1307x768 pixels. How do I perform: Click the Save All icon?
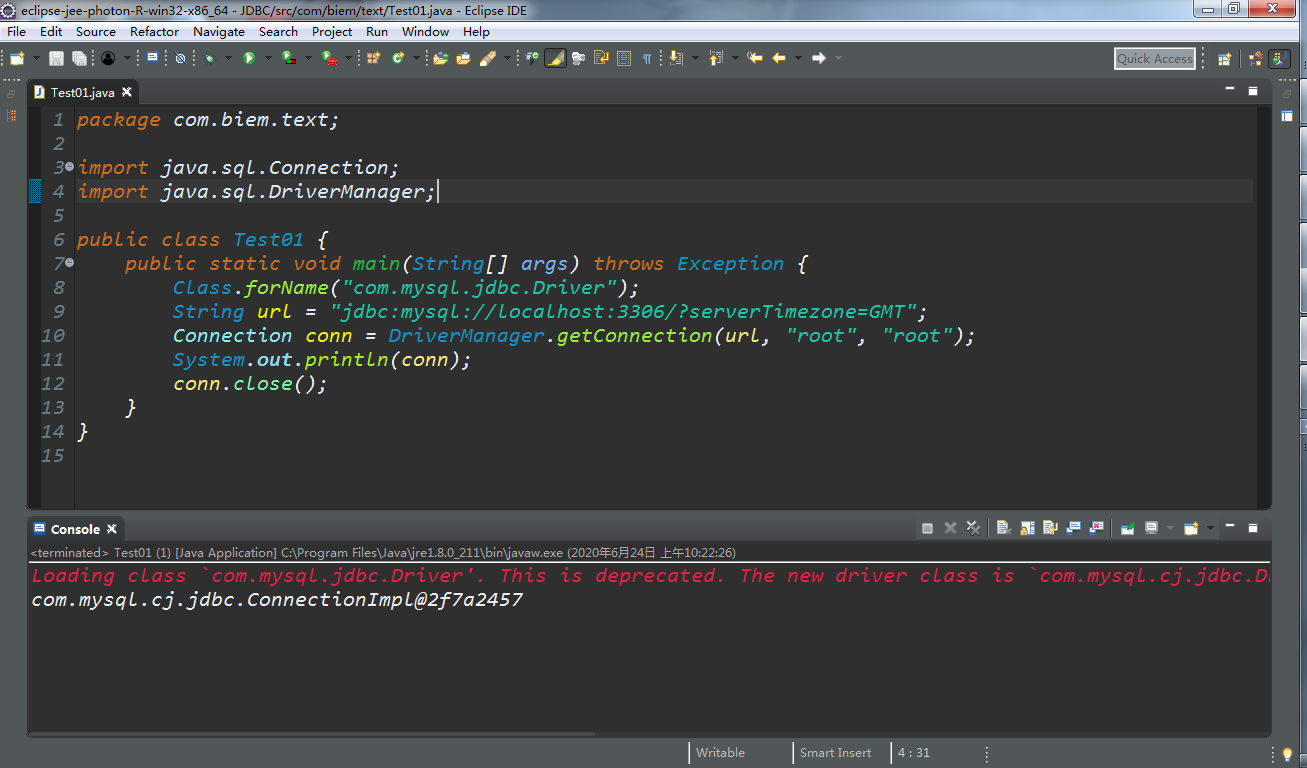pyautogui.click(x=79, y=58)
